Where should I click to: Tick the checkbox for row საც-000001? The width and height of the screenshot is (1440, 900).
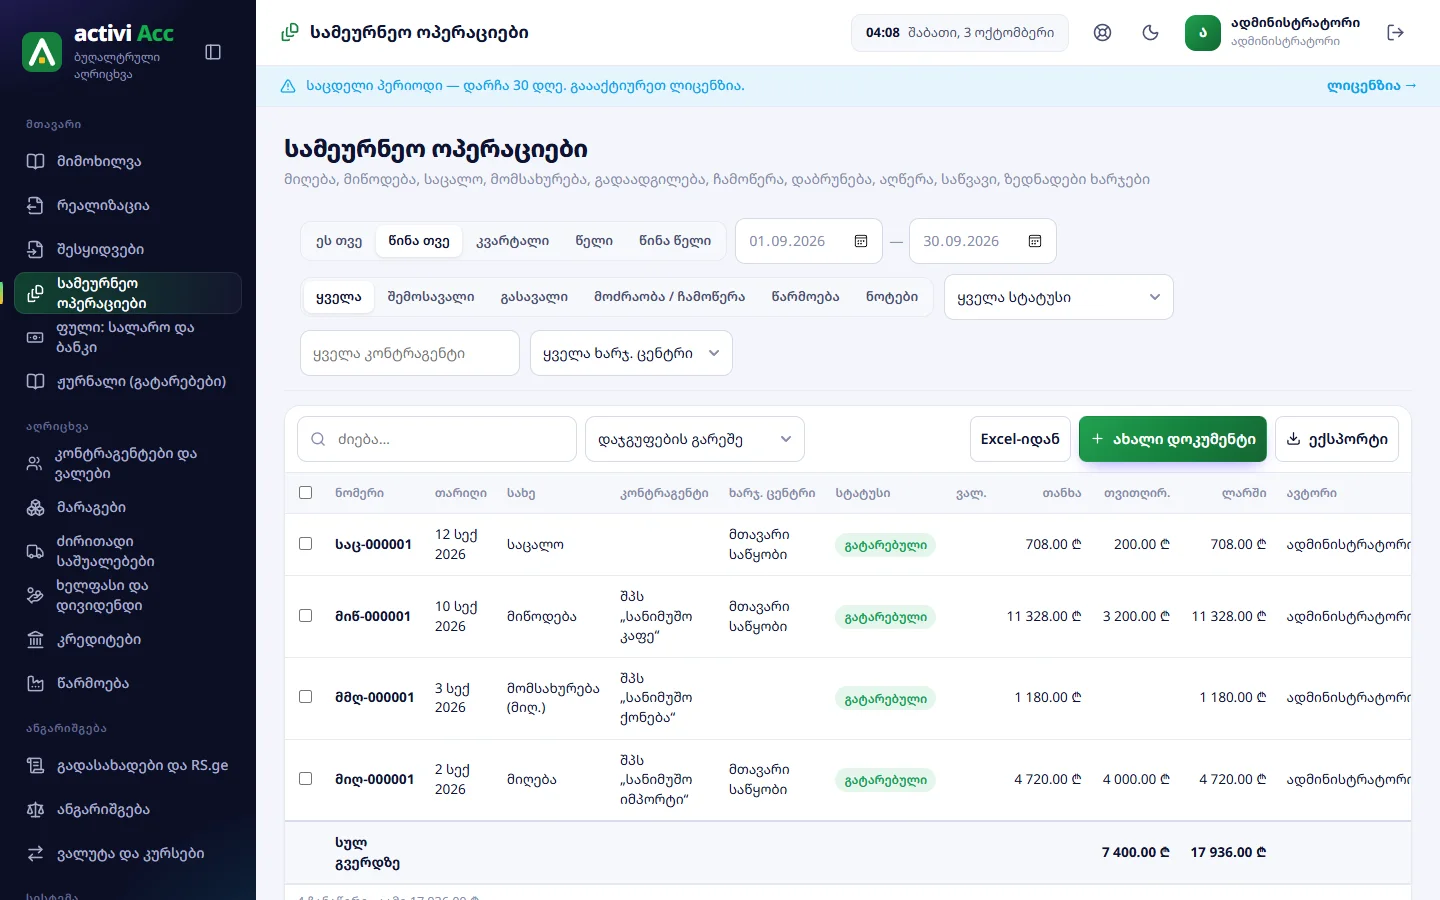306,544
